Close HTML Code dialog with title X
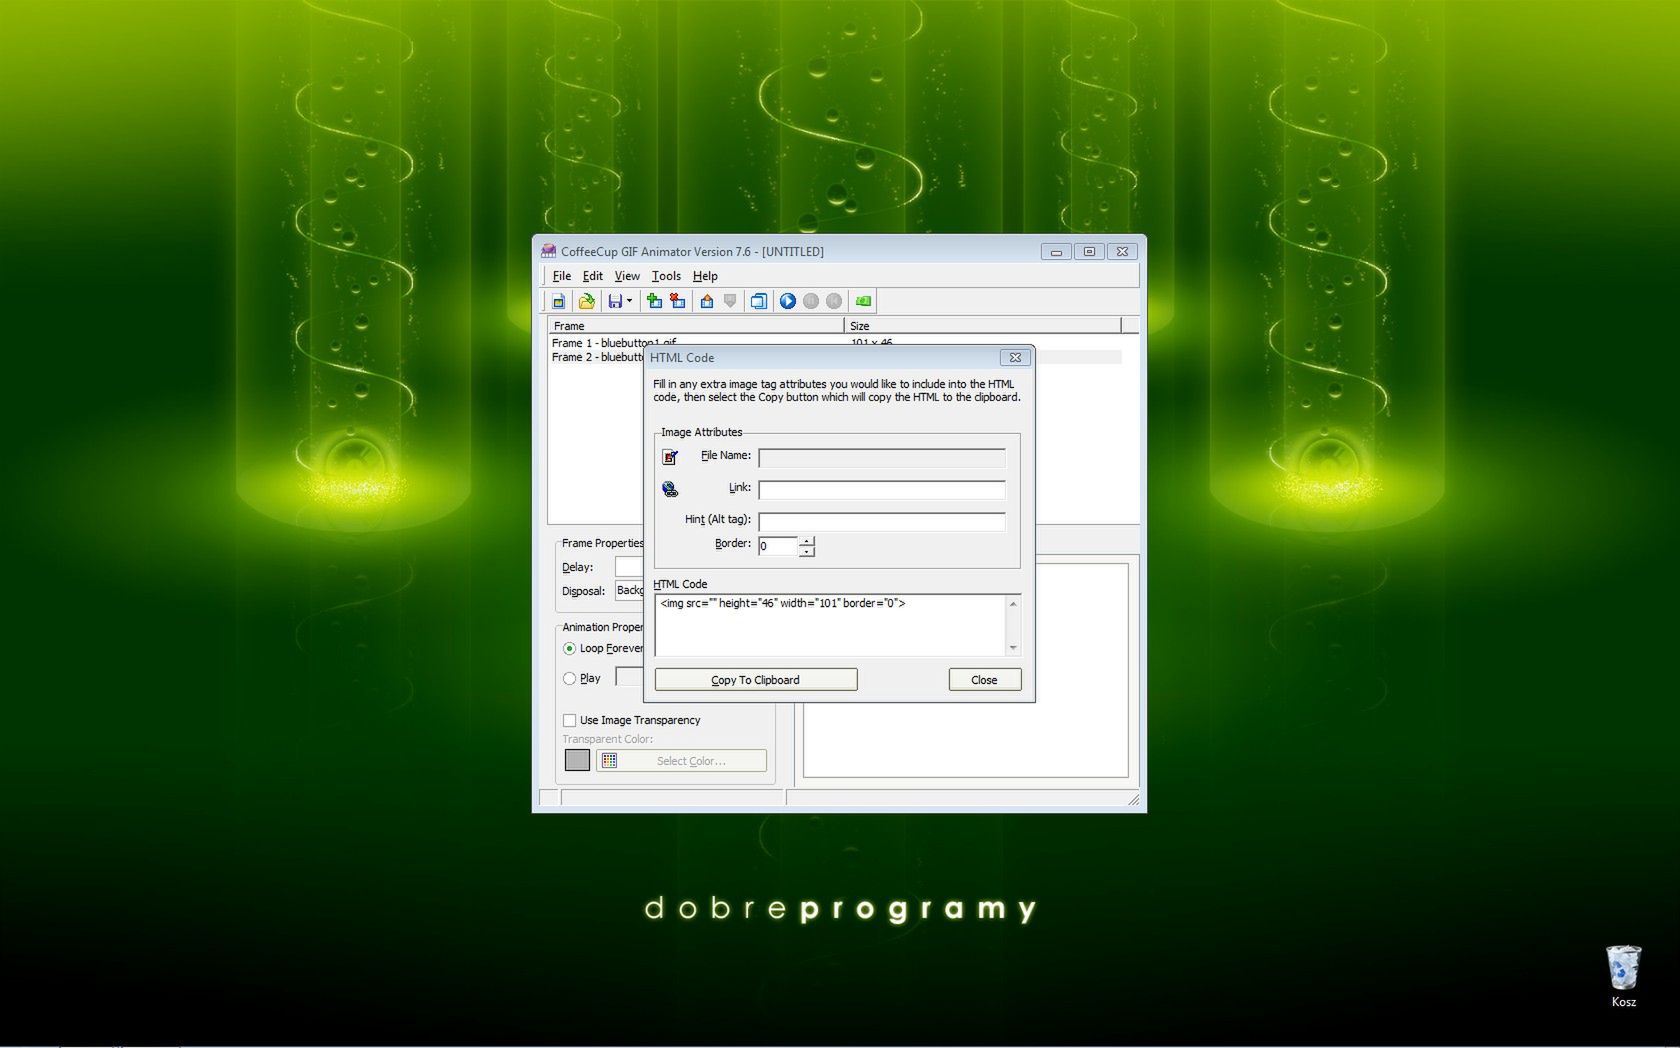This screenshot has width=1680, height=1048. point(1015,357)
